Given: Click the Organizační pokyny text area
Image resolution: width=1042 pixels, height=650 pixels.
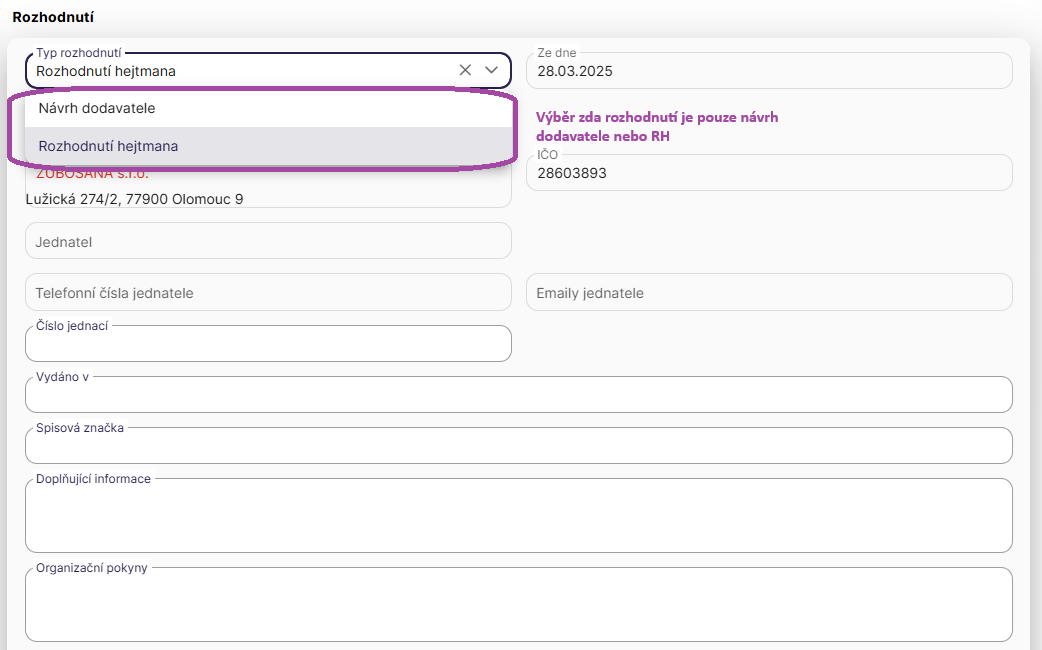Looking at the screenshot, I should 518,606.
